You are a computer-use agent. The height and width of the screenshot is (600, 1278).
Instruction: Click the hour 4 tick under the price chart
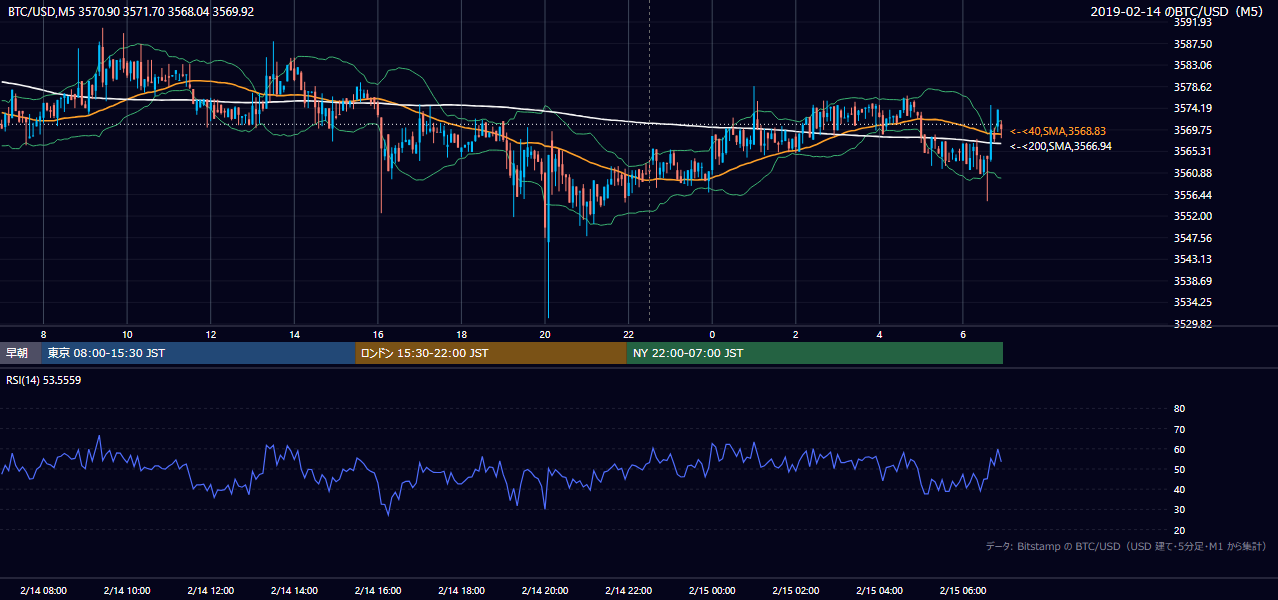coord(879,334)
